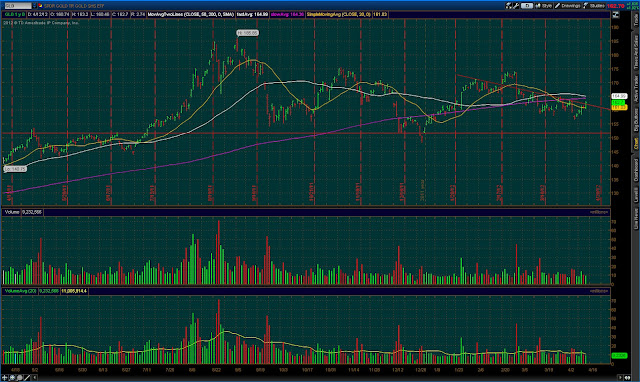
Task: Click the slowAvg value label in magenta
Action: coord(288,14)
